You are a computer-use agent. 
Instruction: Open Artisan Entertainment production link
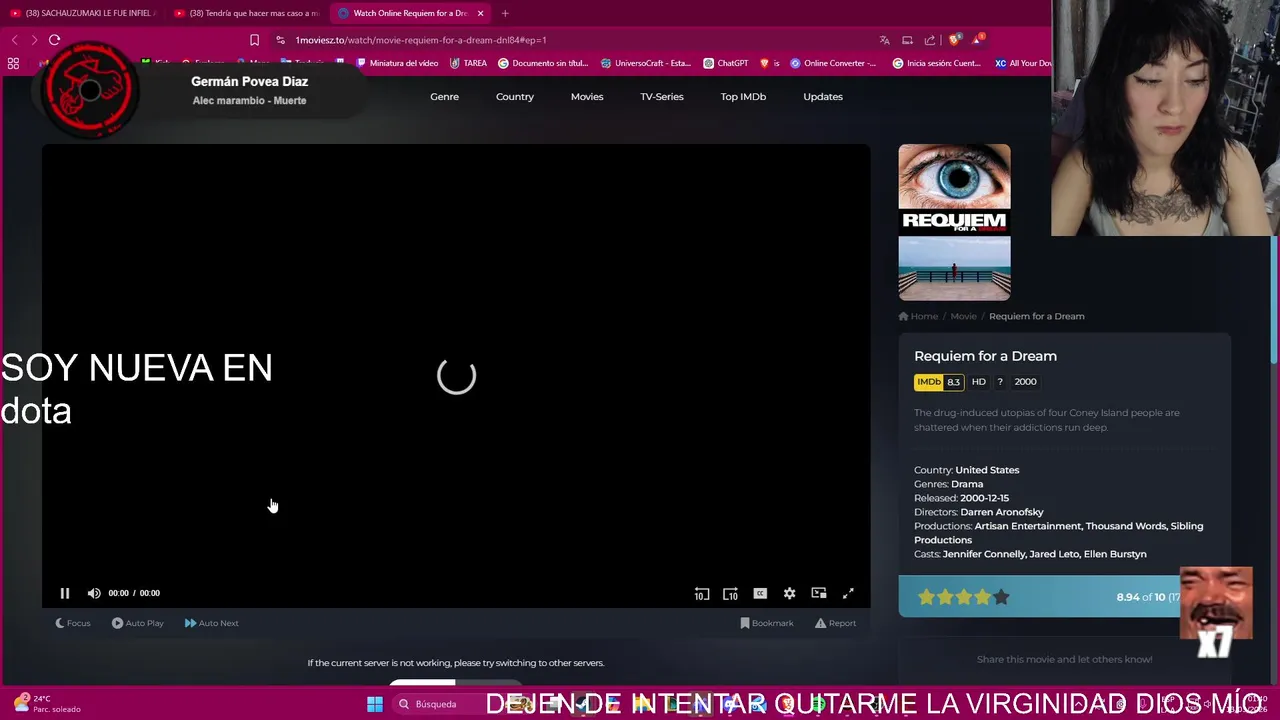pyautogui.click(x=1027, y=526)
